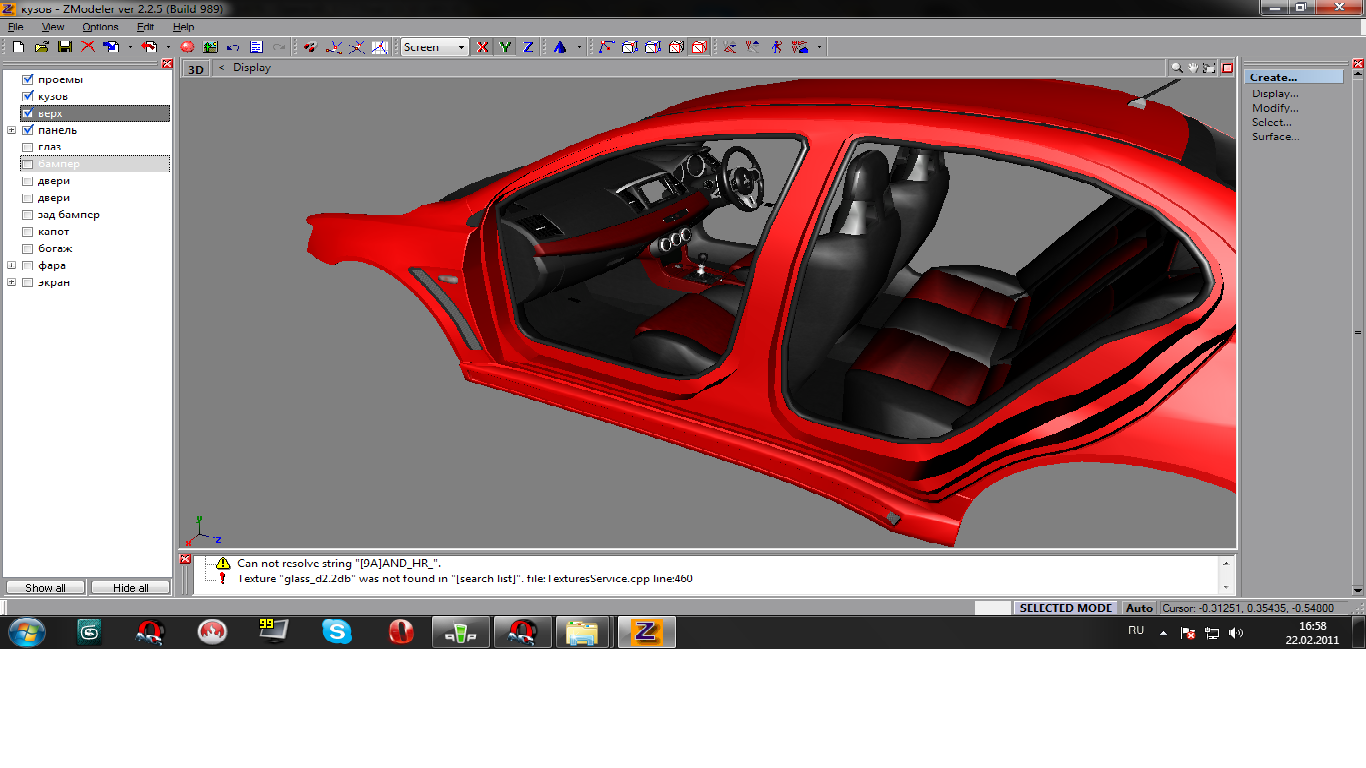This screenshot has height=768, width=1366.
Task: Expand the фара tree node
Action: tap(11, 266)
